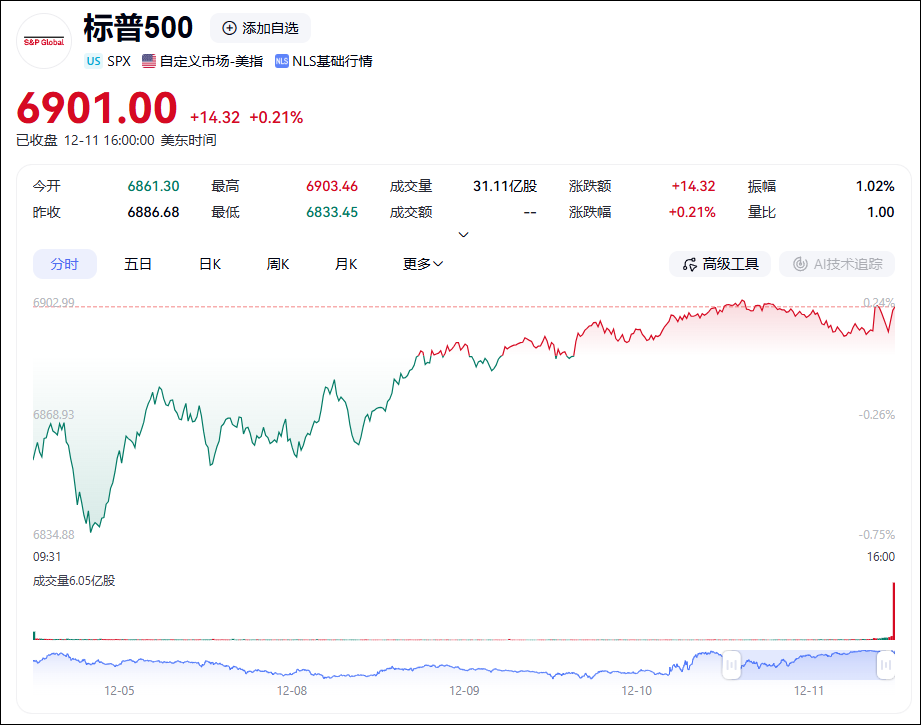Click the American flag market icon
Viewport: 921px width, 725px height.
[149, 61]
